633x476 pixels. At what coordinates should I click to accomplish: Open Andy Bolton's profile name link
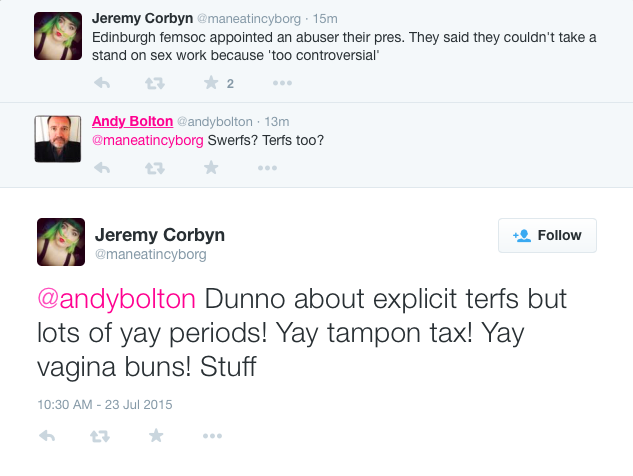point(133,121)
